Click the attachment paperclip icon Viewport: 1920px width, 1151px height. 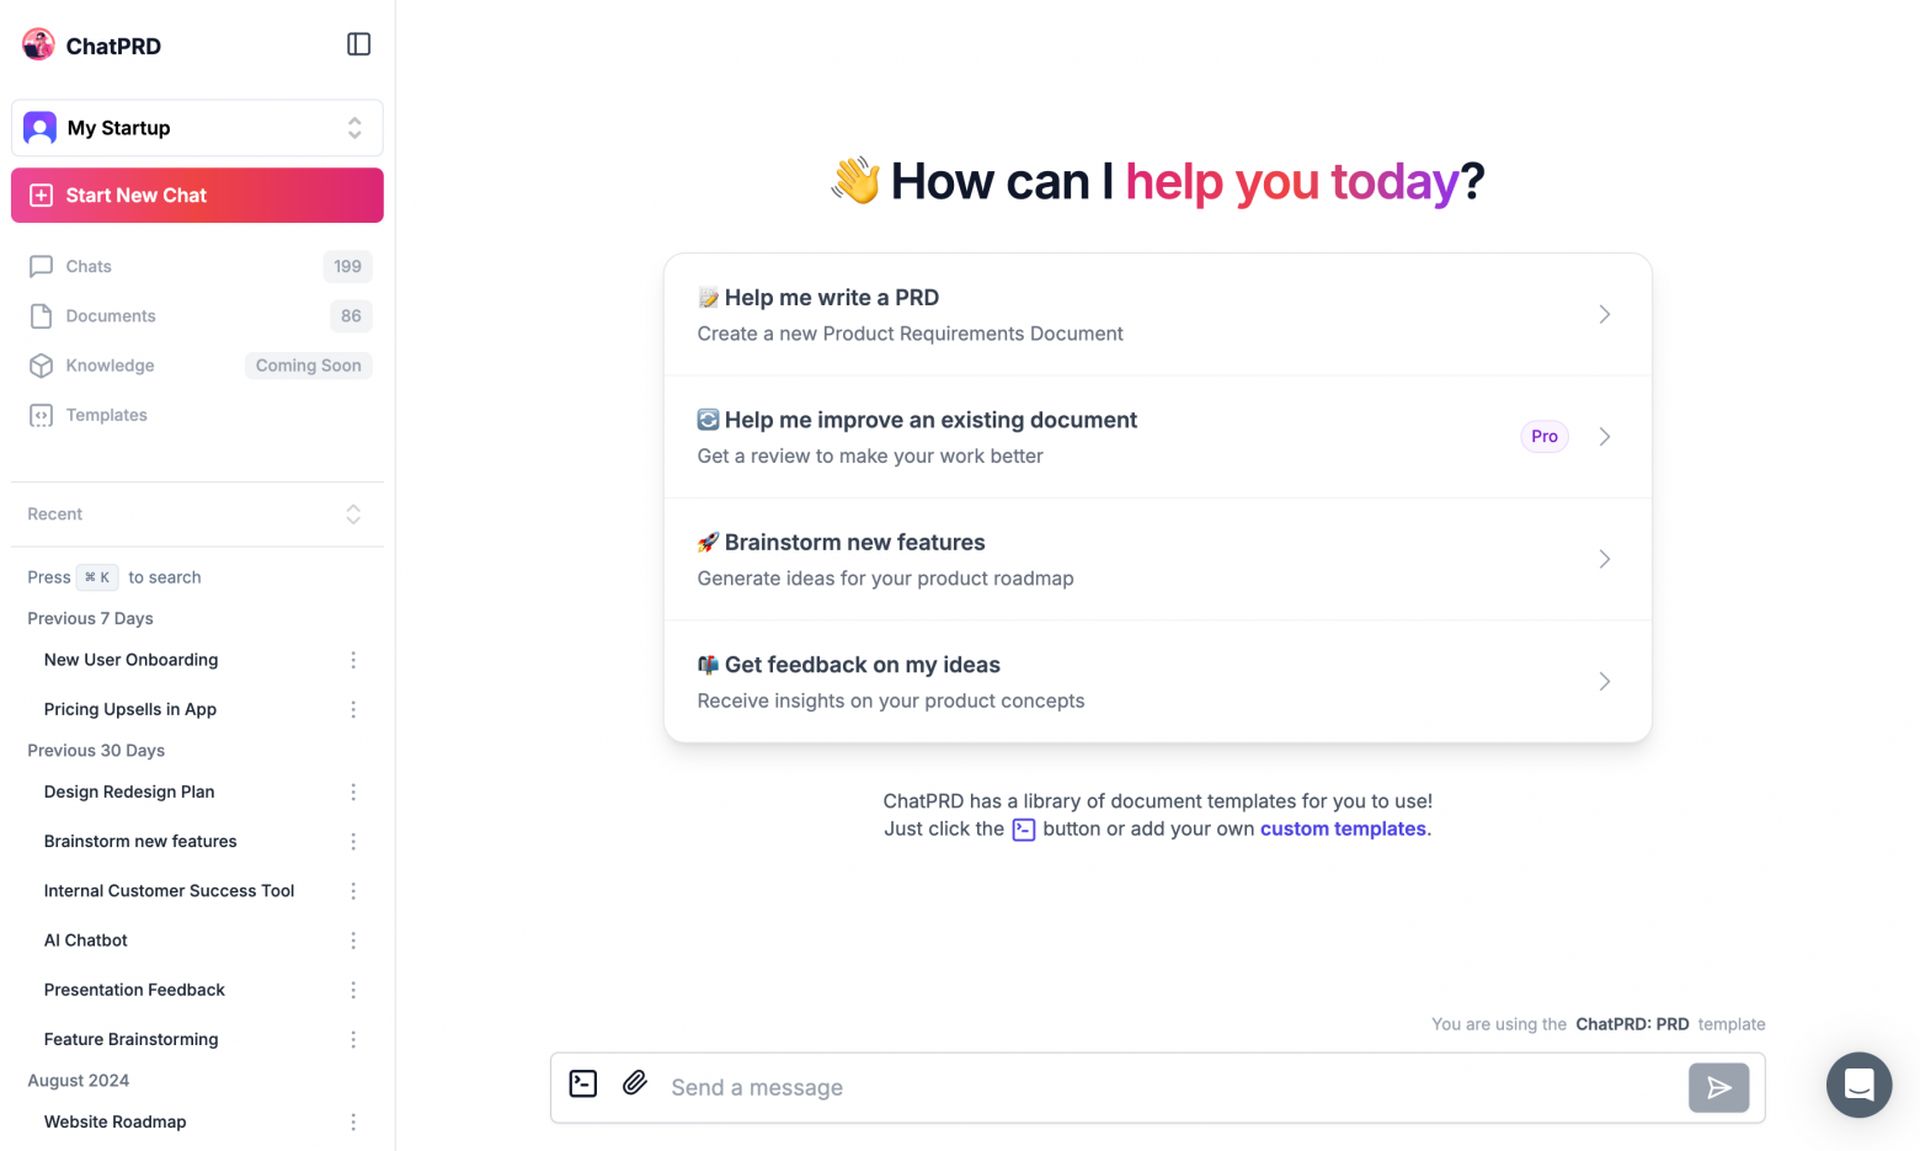pyautogui.click(x=633, y=1085)
